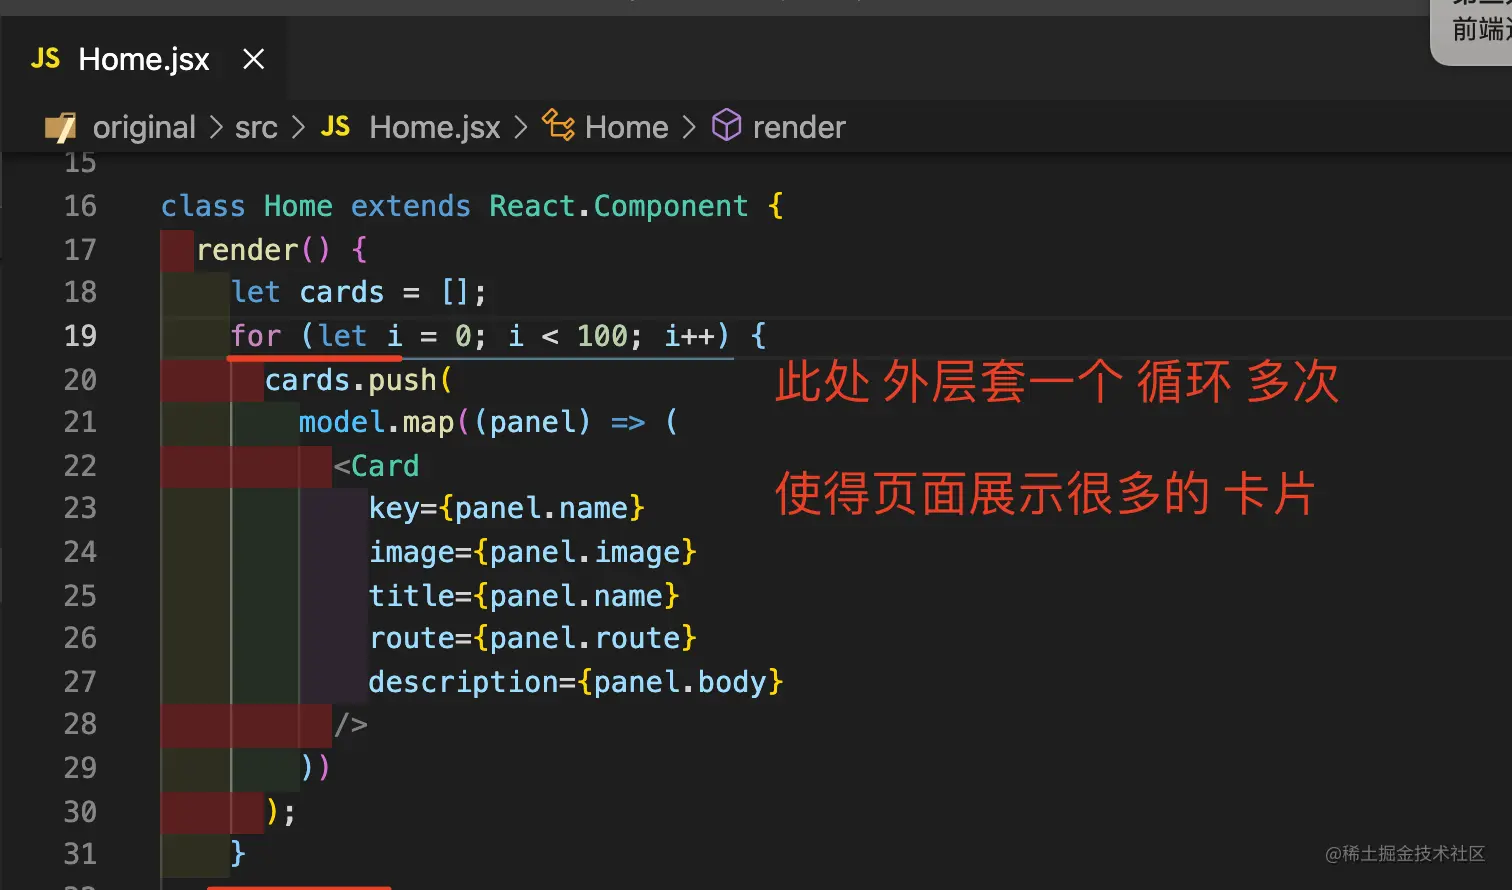Expand the breadcrumb chevron after original
Image resolution: width=1512 pixels, height=890 pixels.
click(216, 127)
